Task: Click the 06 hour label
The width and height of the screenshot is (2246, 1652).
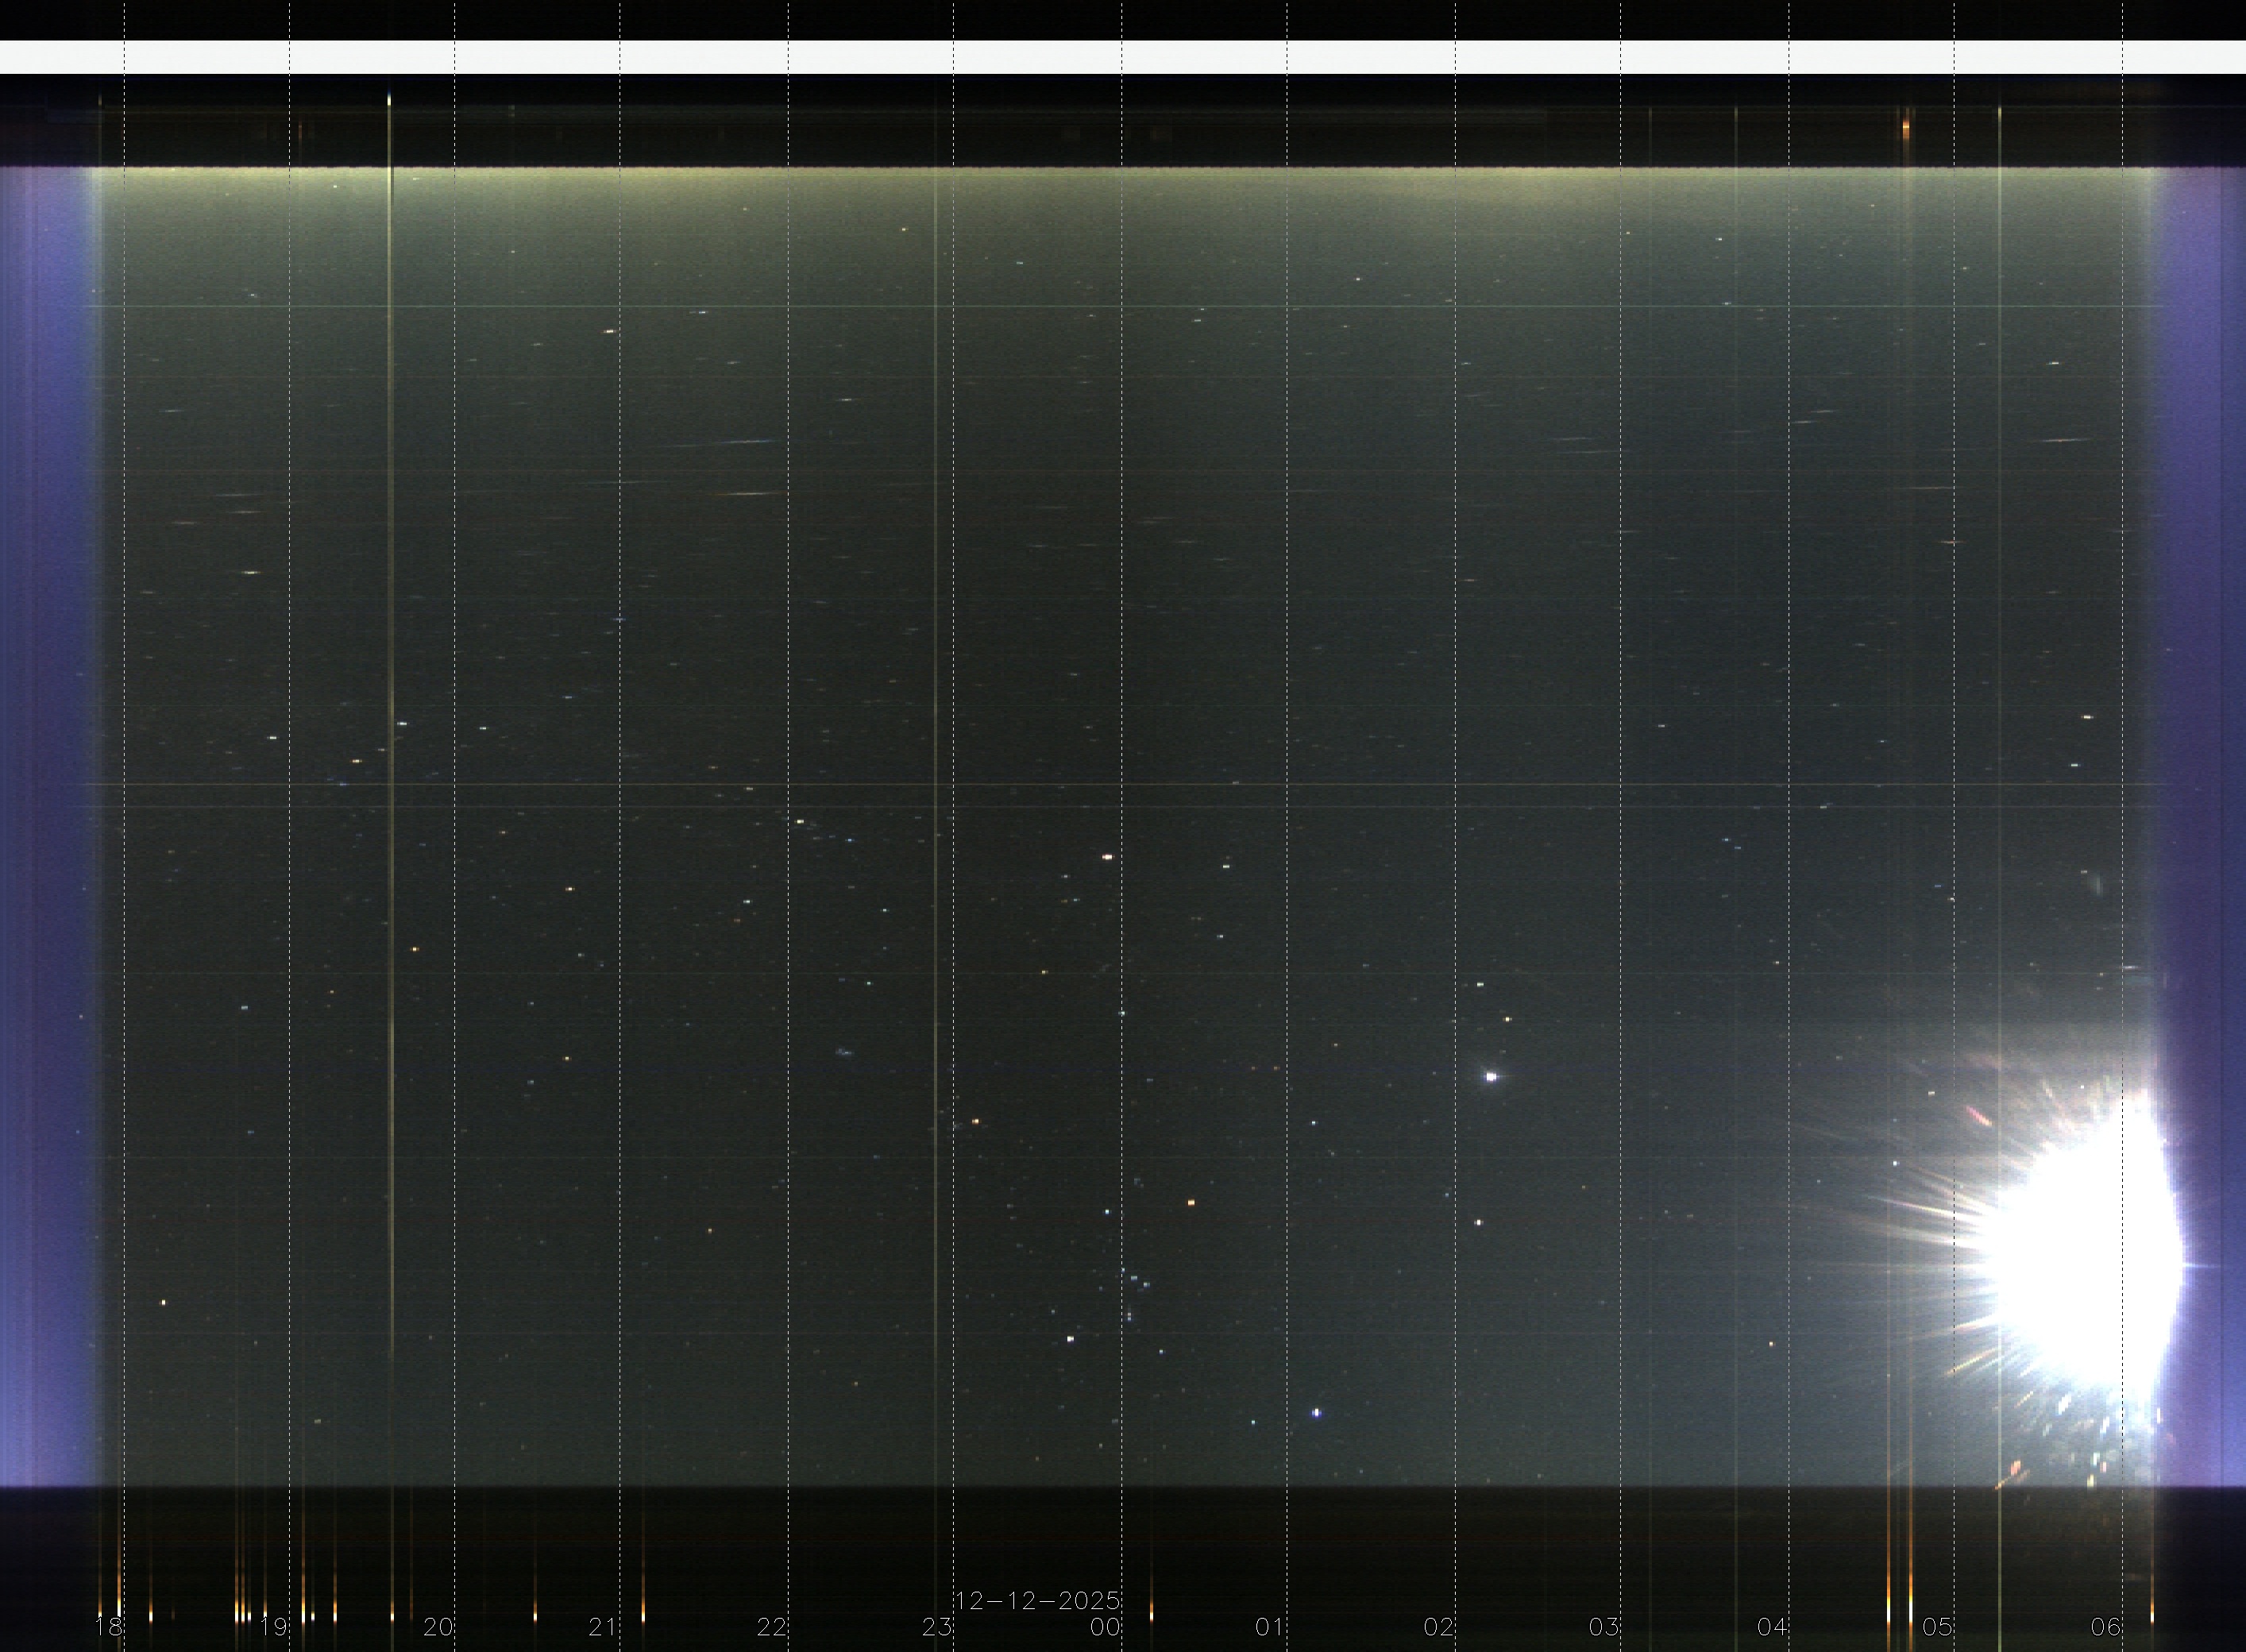Action: [x=2106, y=1627]
